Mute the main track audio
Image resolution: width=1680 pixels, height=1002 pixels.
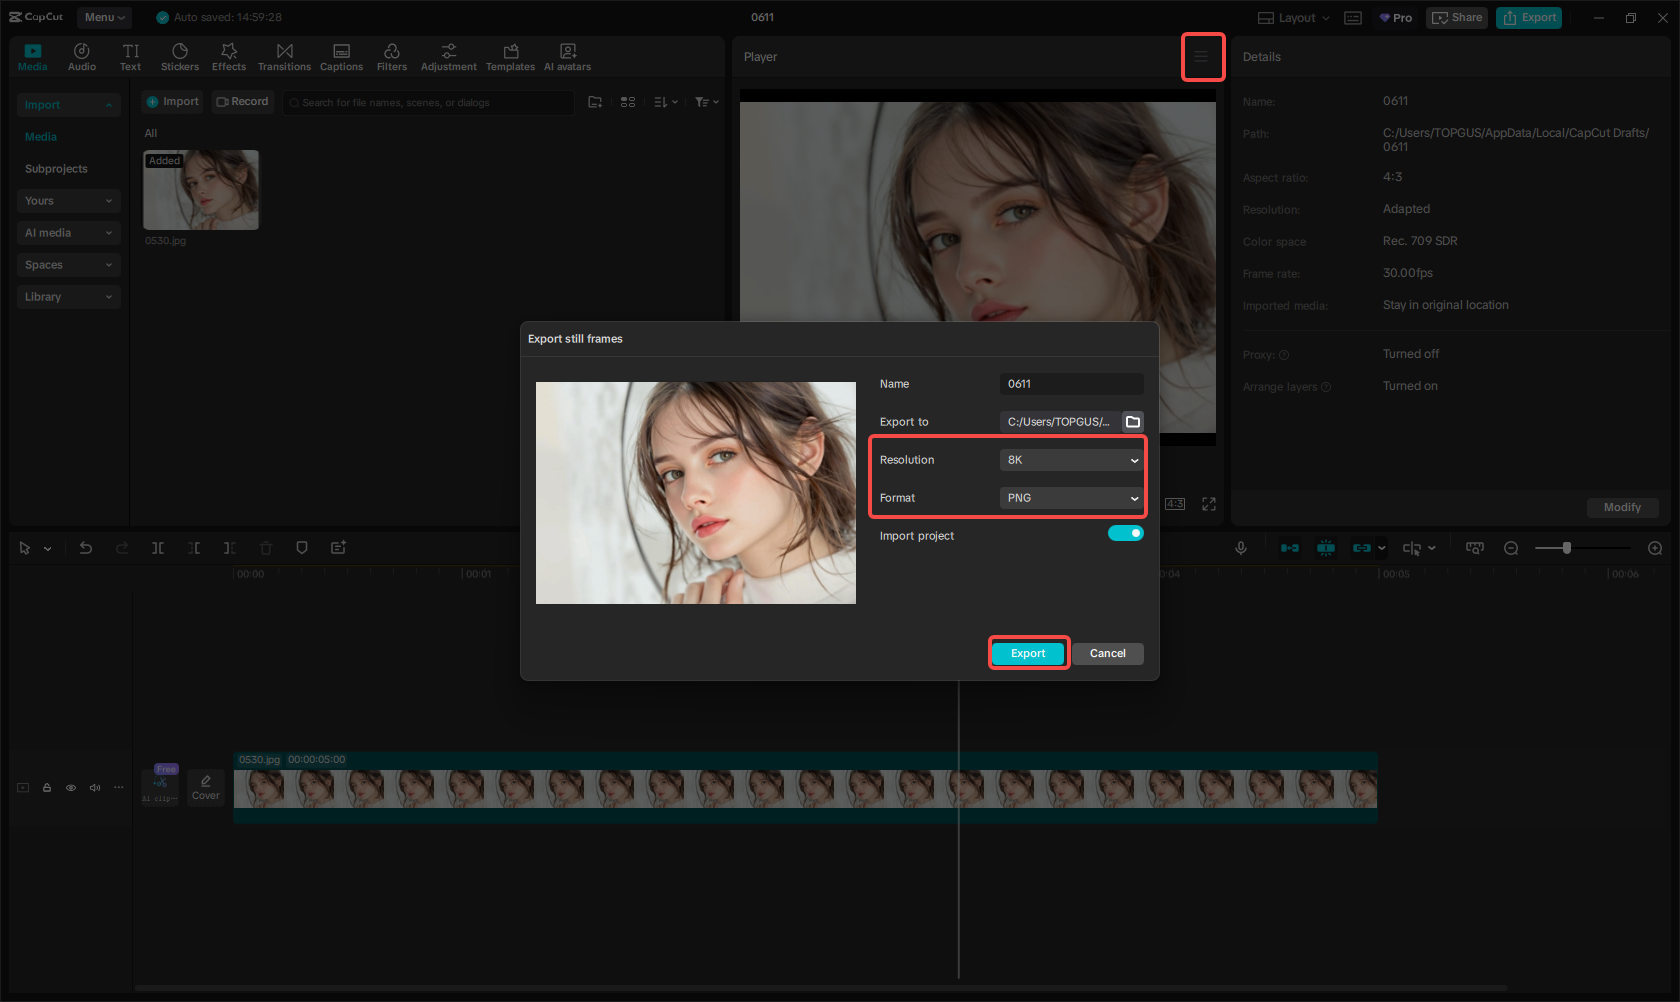pyautogui.click(x=95, y=788)
